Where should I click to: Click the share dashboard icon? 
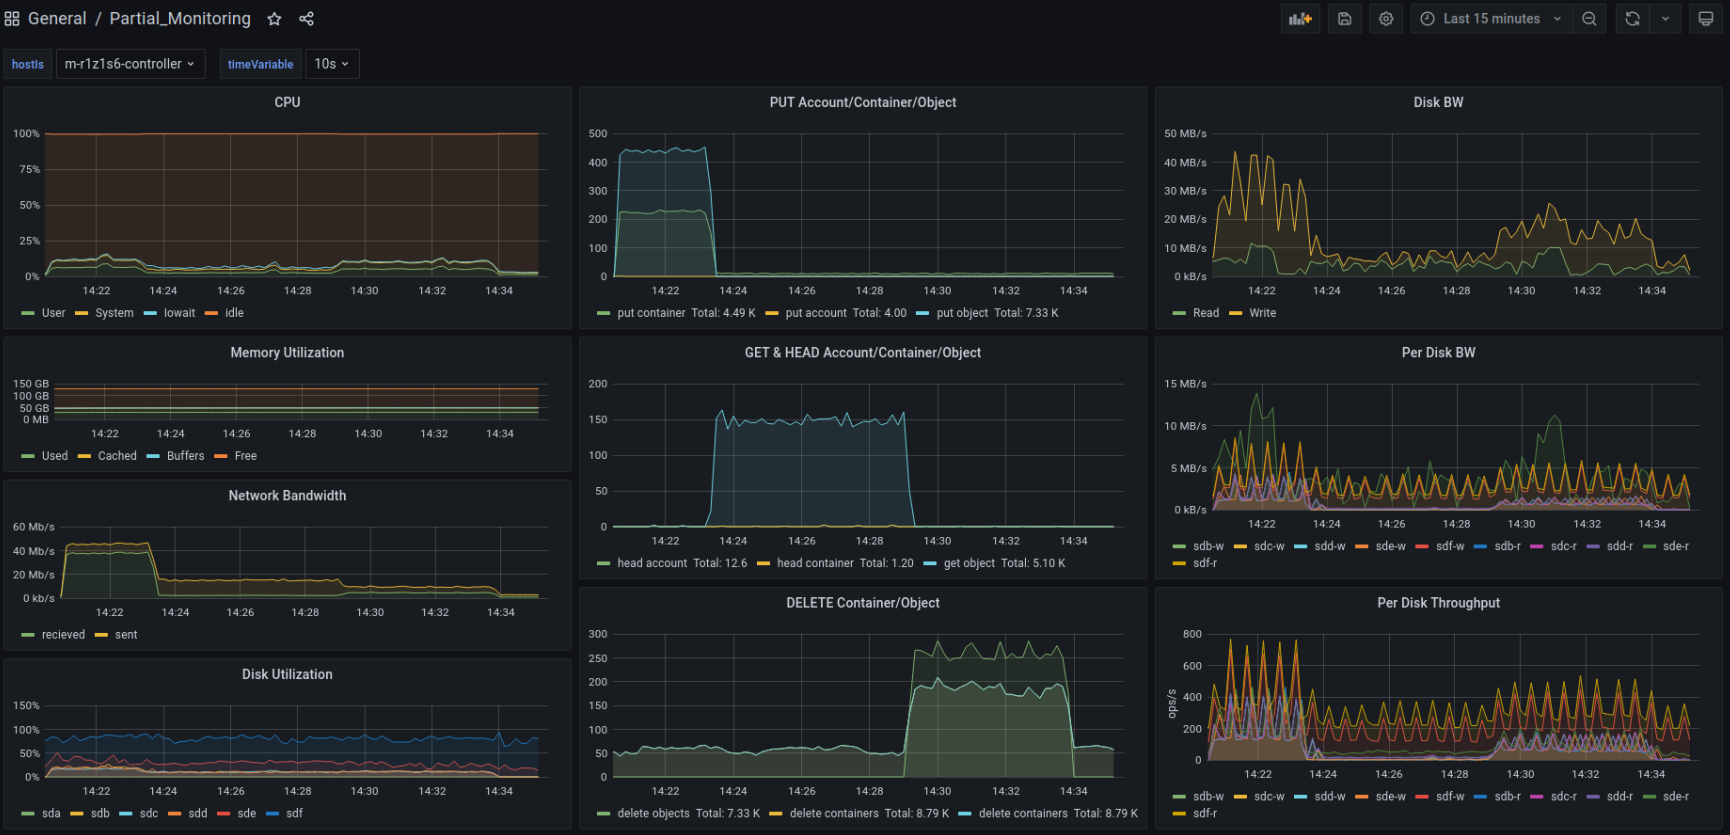click(306, 19)
